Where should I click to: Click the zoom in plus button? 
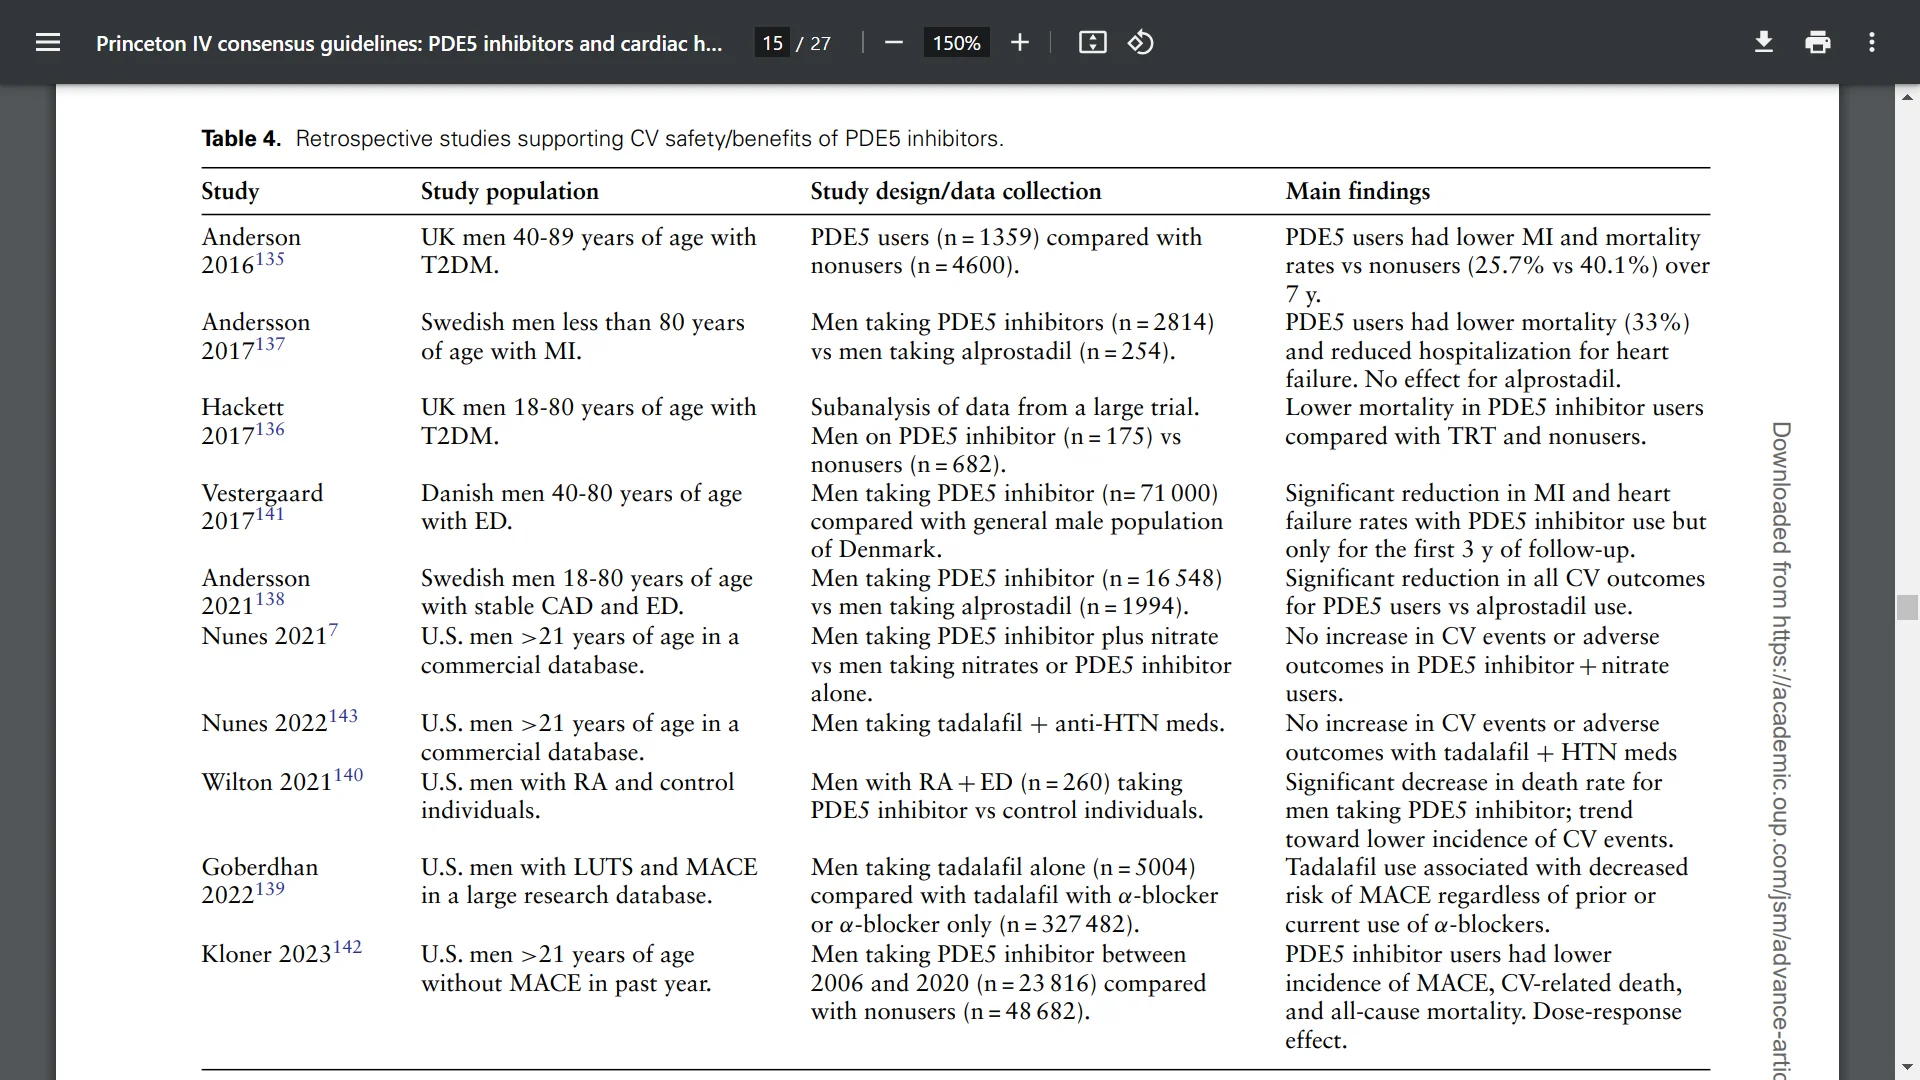[x=1019, y=42]
